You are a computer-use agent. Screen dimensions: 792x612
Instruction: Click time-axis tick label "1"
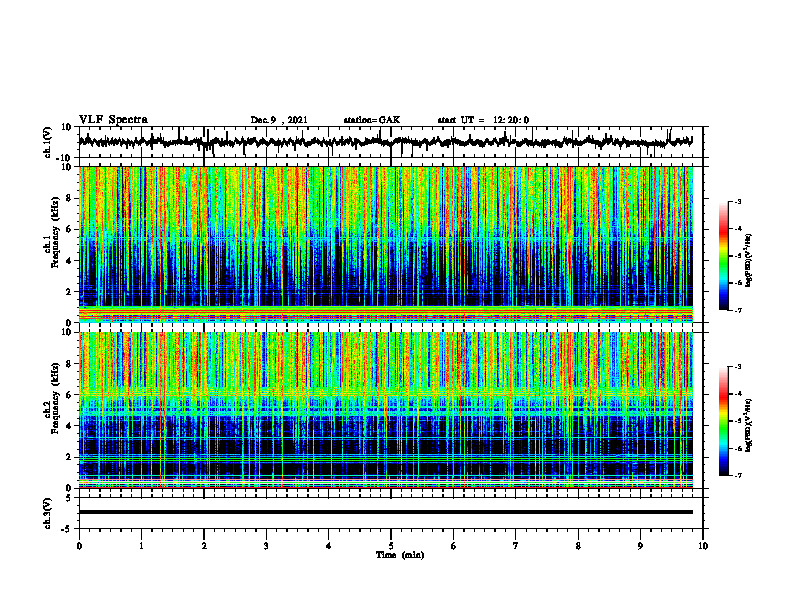pos(141,546)
